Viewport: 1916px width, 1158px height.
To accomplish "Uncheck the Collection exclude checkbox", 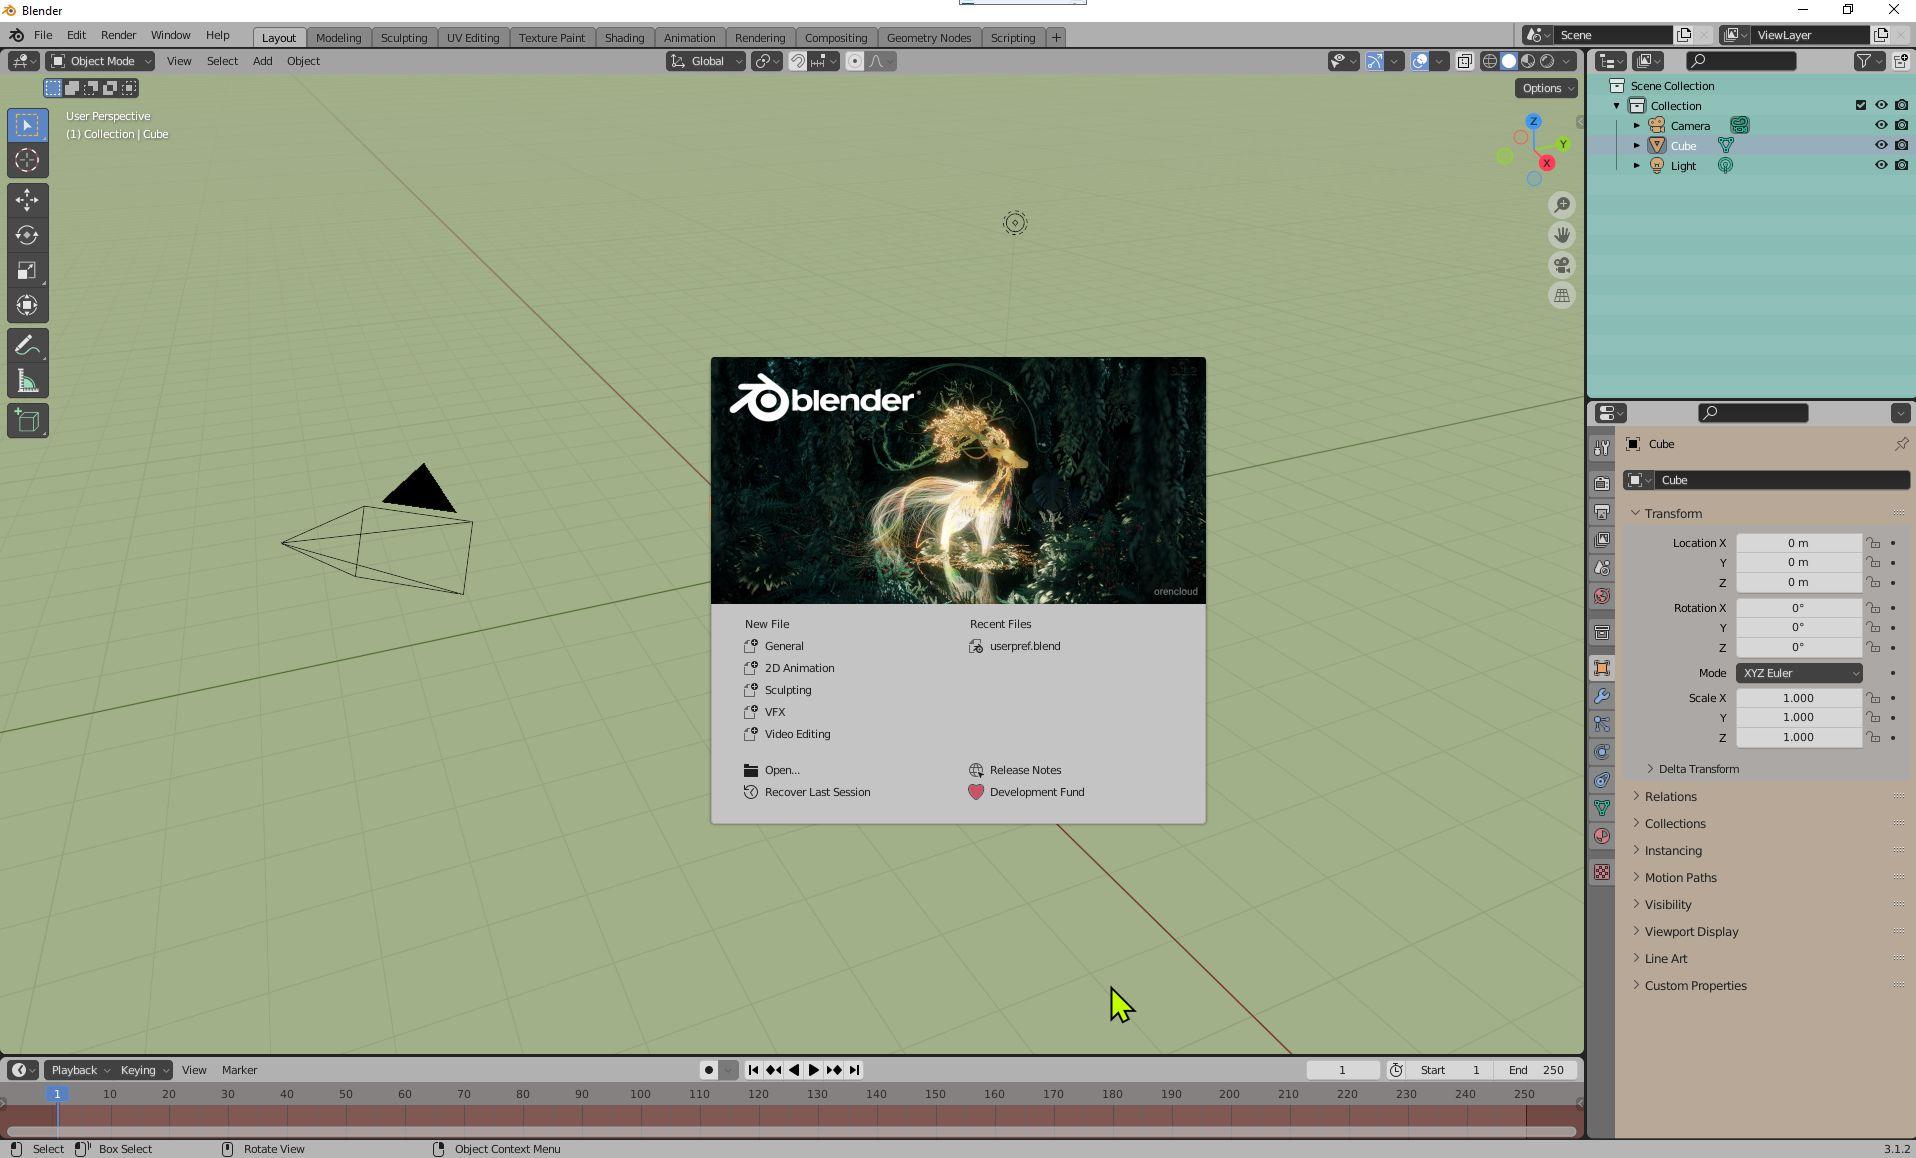I will 1860,106.
